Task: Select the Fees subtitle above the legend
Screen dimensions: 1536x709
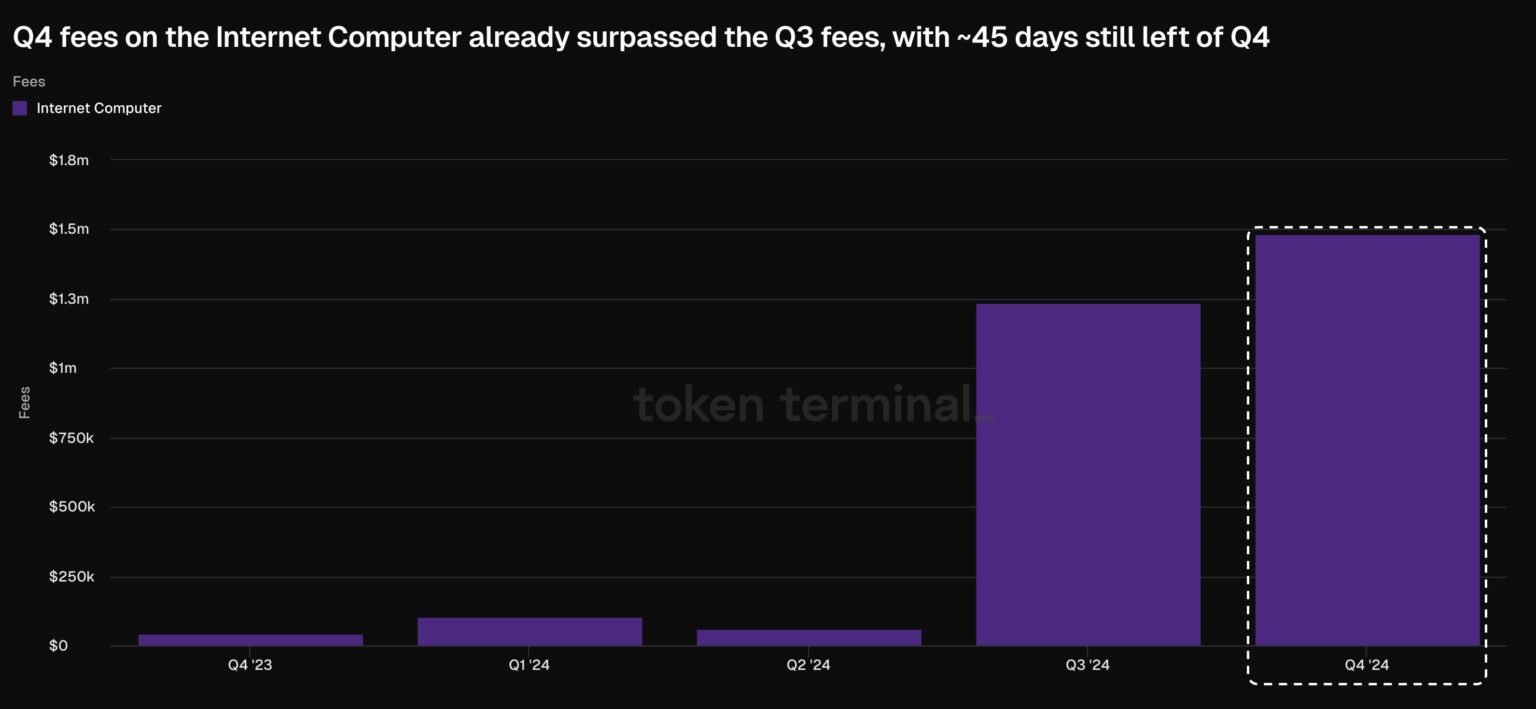Action: (x=29, y=81)
